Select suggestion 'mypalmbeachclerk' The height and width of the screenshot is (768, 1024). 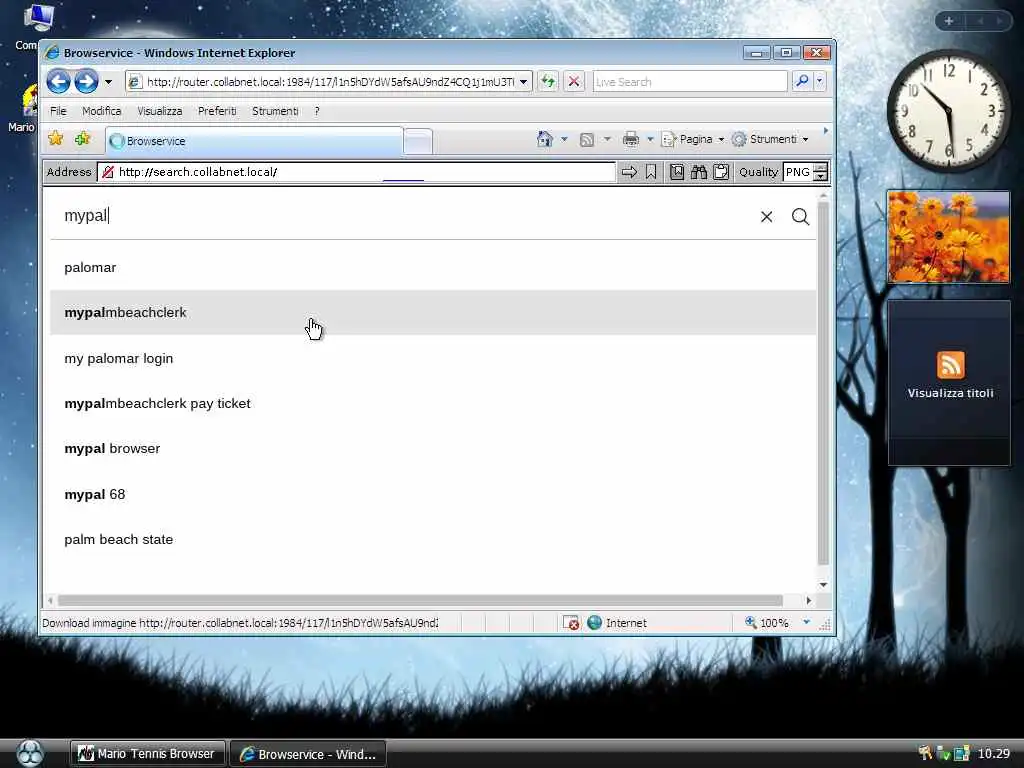click(x=433, y=313)
